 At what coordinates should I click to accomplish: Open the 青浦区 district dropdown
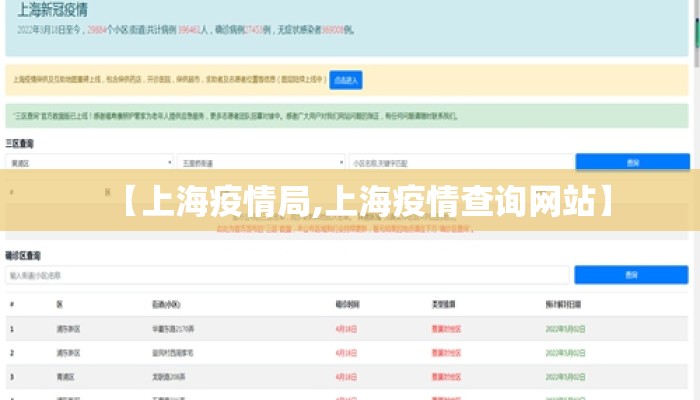click(x=90, y=161)
